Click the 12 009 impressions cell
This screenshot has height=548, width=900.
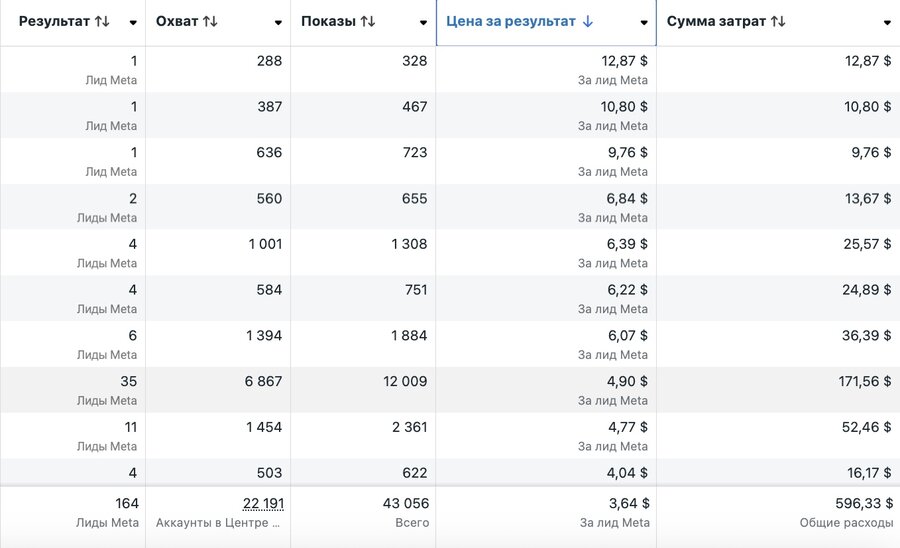tap(363, 390)
